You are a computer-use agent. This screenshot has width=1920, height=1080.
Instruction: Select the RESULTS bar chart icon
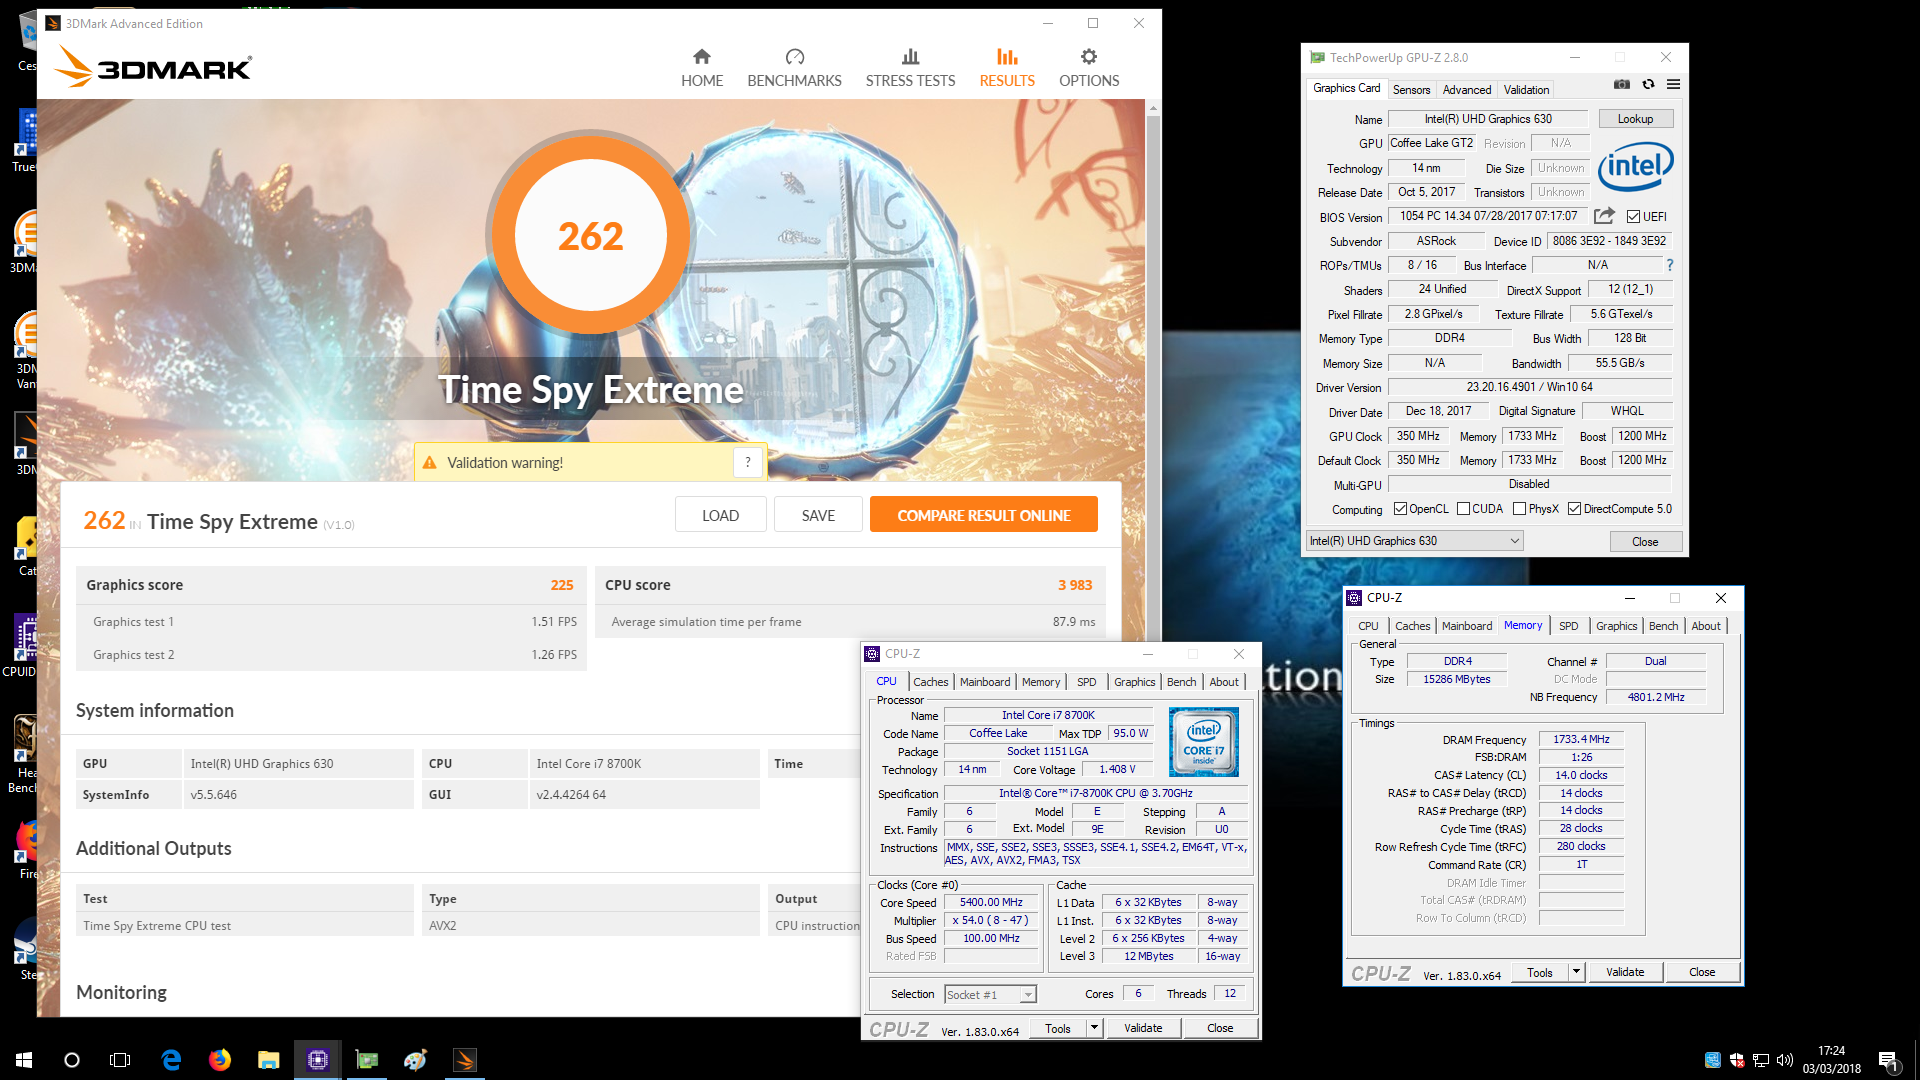click(1007, 57)
